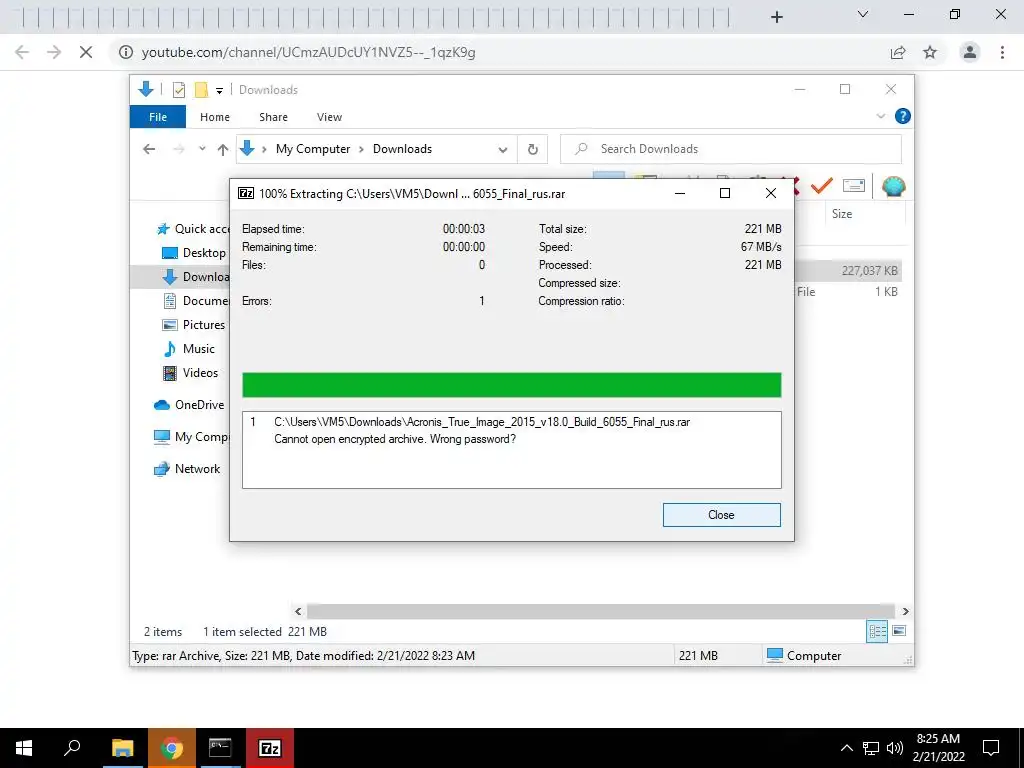Click the envelope card toolbar icon

click(854, 185)
